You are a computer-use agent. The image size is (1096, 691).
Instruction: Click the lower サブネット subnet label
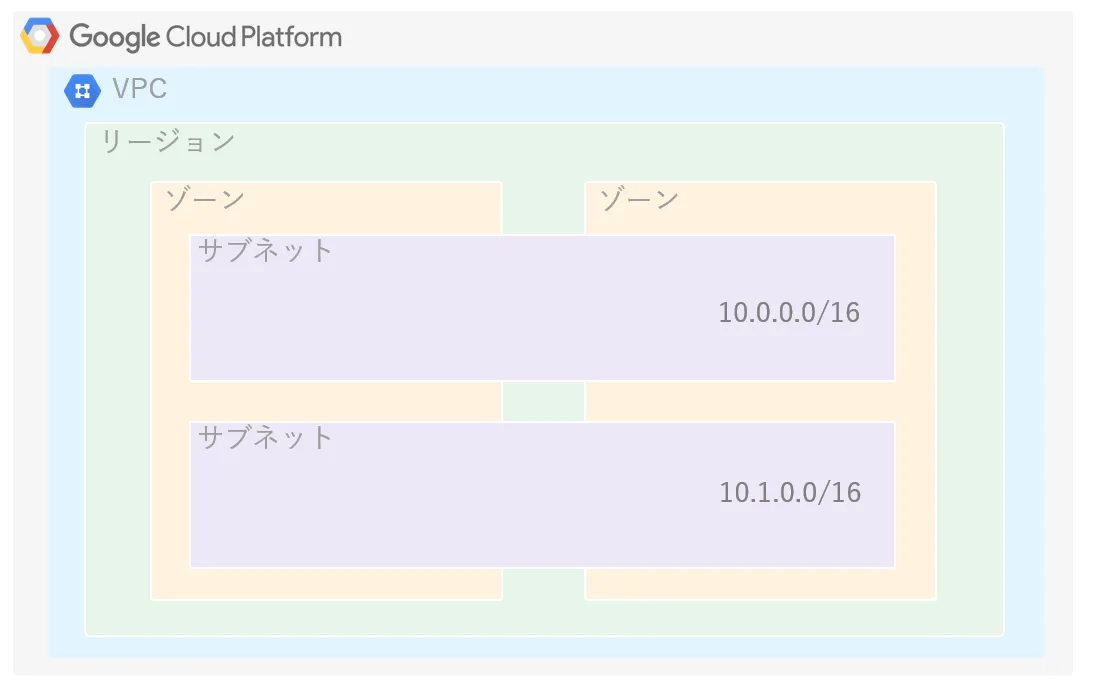pyautogui.click(x=265, y=437)
